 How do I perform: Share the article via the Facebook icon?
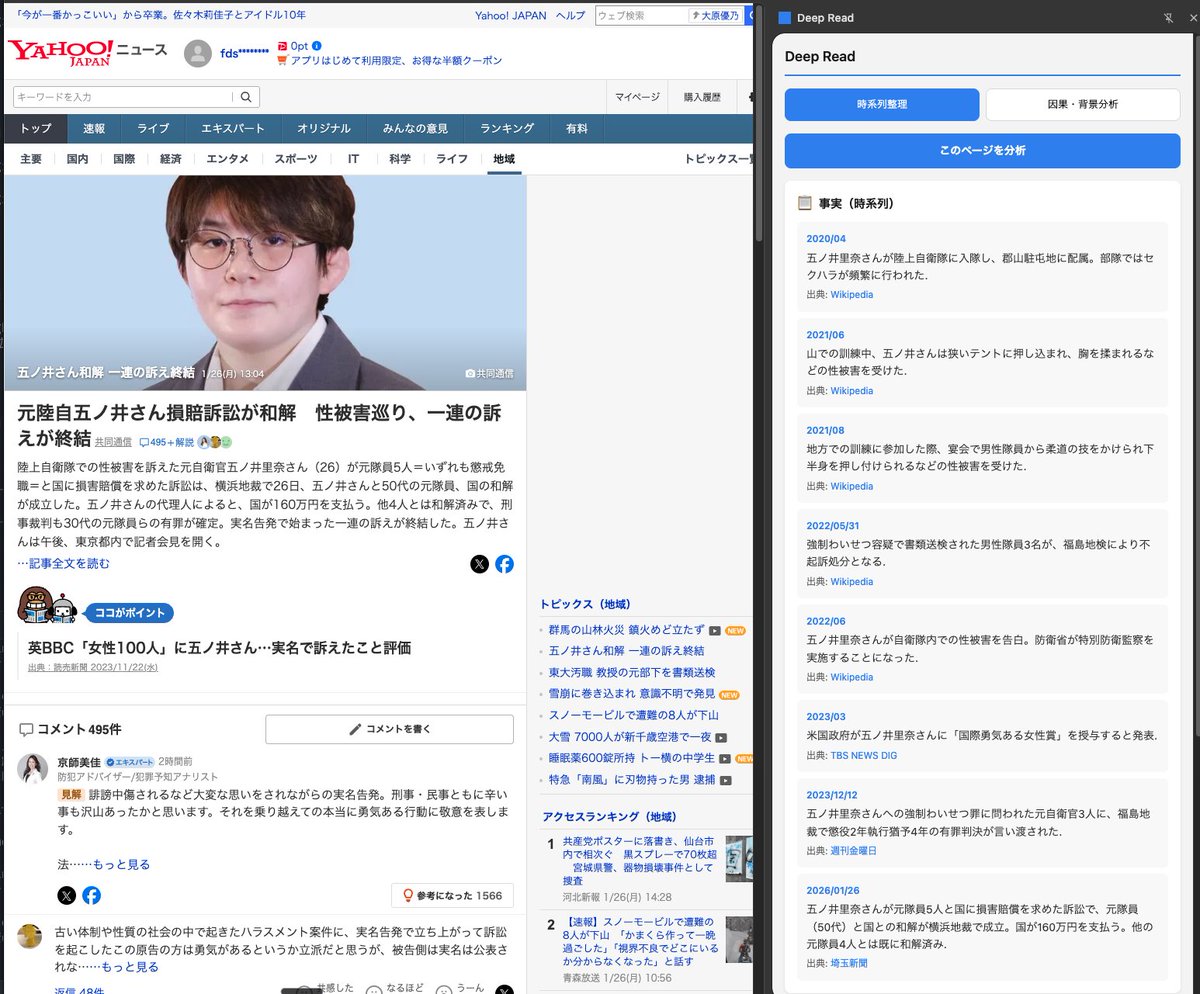[x=505, y=563]
